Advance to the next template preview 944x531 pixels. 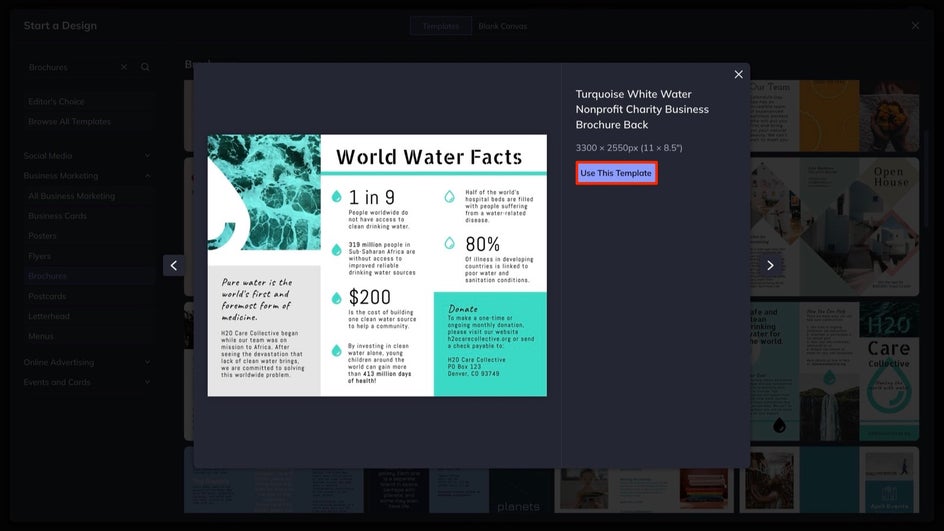[x=770, y=265]
